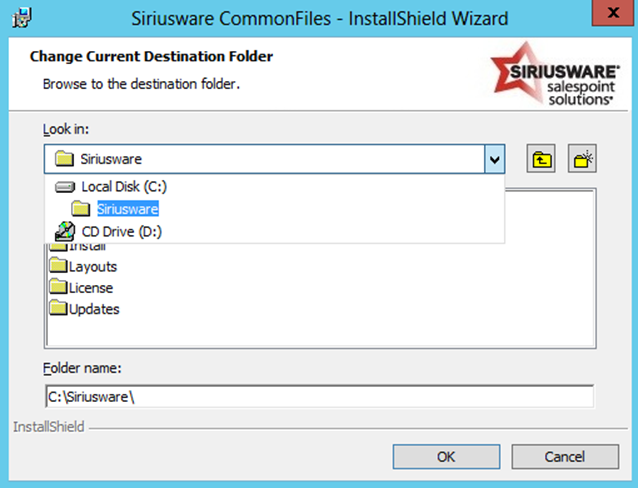
Task: Click the CD Drive (D:) disc icon
Action: pyautogui.click(x=64, y=231)
